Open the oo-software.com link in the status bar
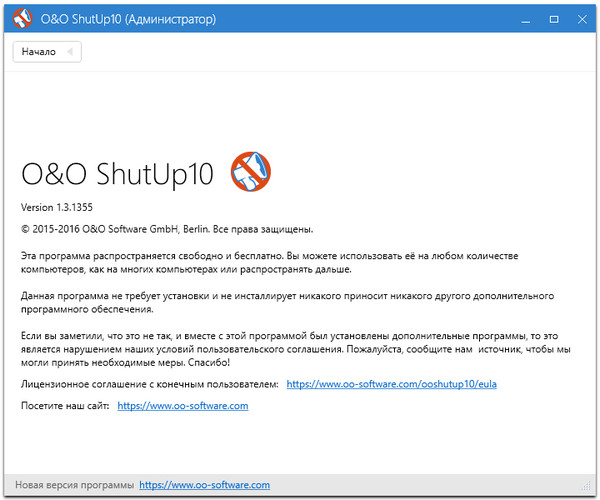Viewport: 600px width, 500px height. pos(204,485)
